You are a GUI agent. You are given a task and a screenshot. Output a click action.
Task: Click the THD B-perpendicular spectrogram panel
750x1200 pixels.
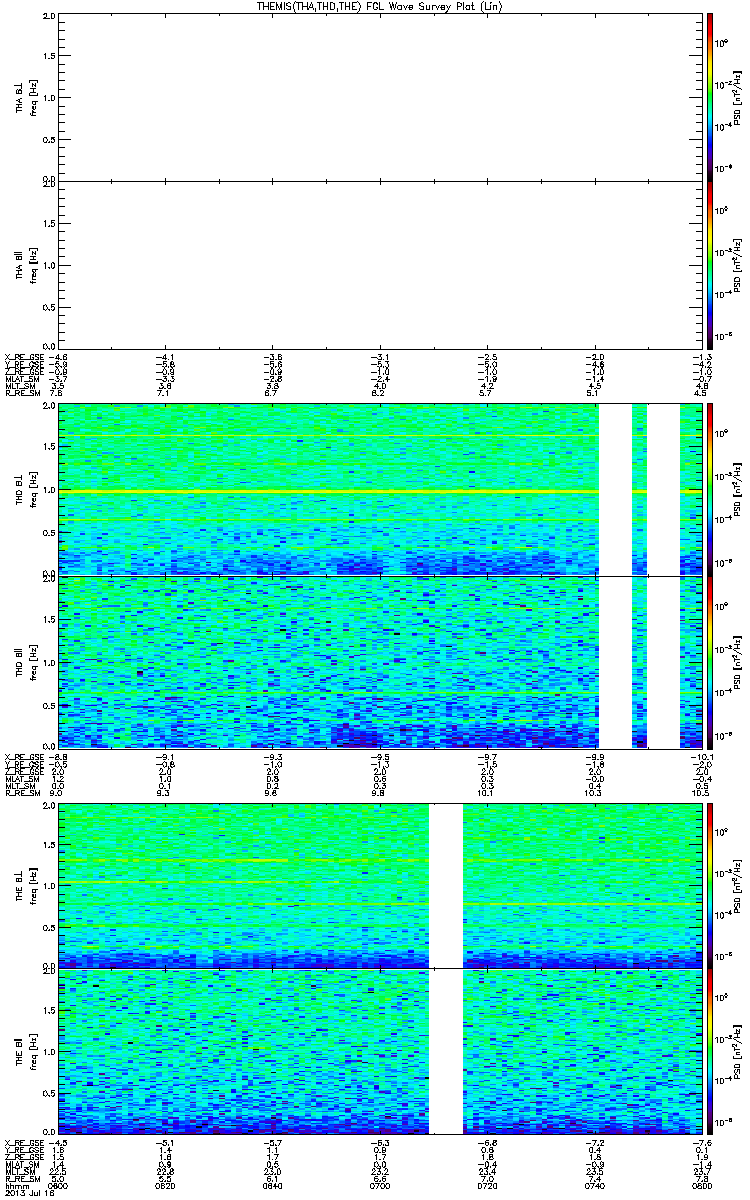point(382,490)
